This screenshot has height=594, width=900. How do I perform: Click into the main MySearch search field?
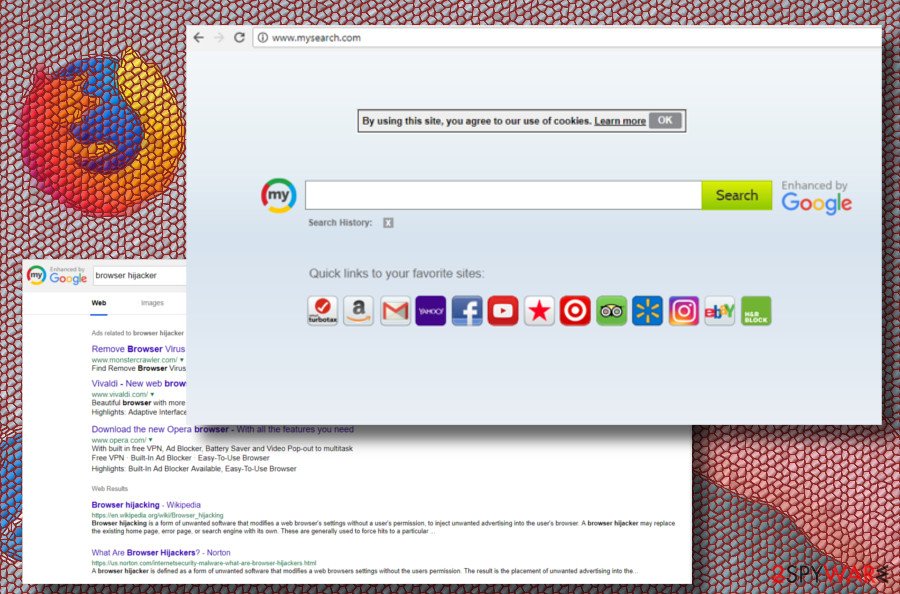pyautogui.click(x=503, y=195)
